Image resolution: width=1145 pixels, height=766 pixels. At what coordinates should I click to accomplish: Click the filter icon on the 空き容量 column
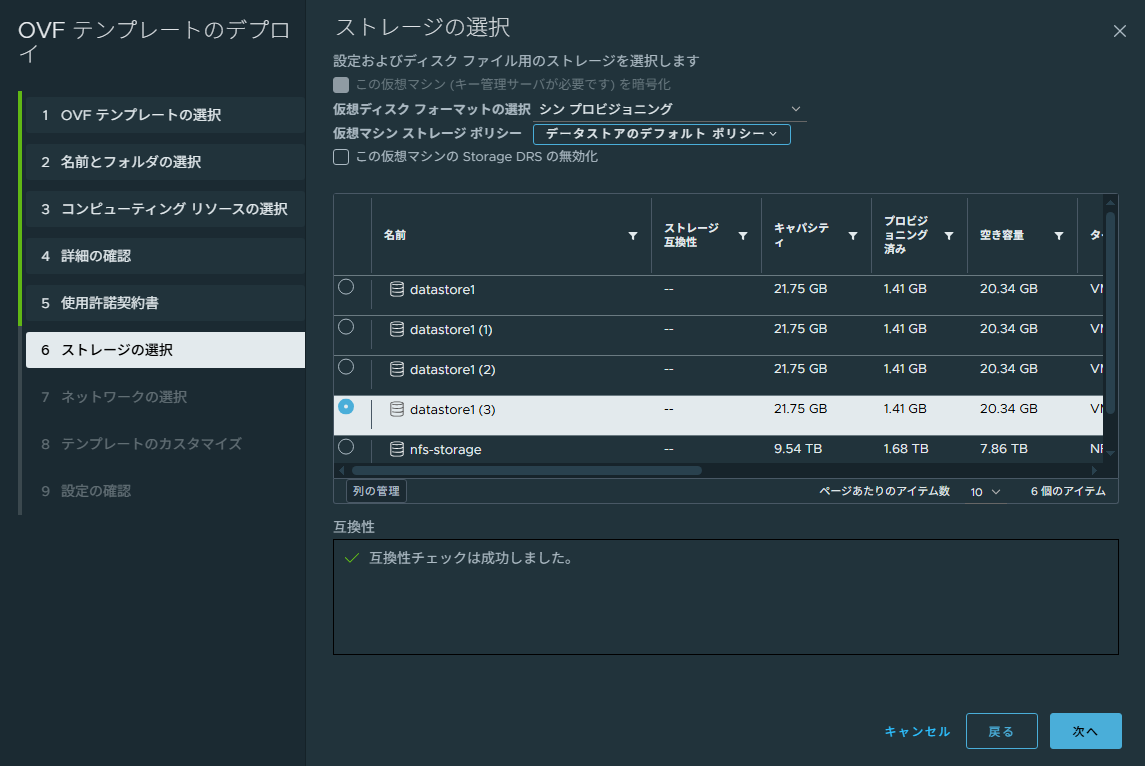tap(1059, 235)
